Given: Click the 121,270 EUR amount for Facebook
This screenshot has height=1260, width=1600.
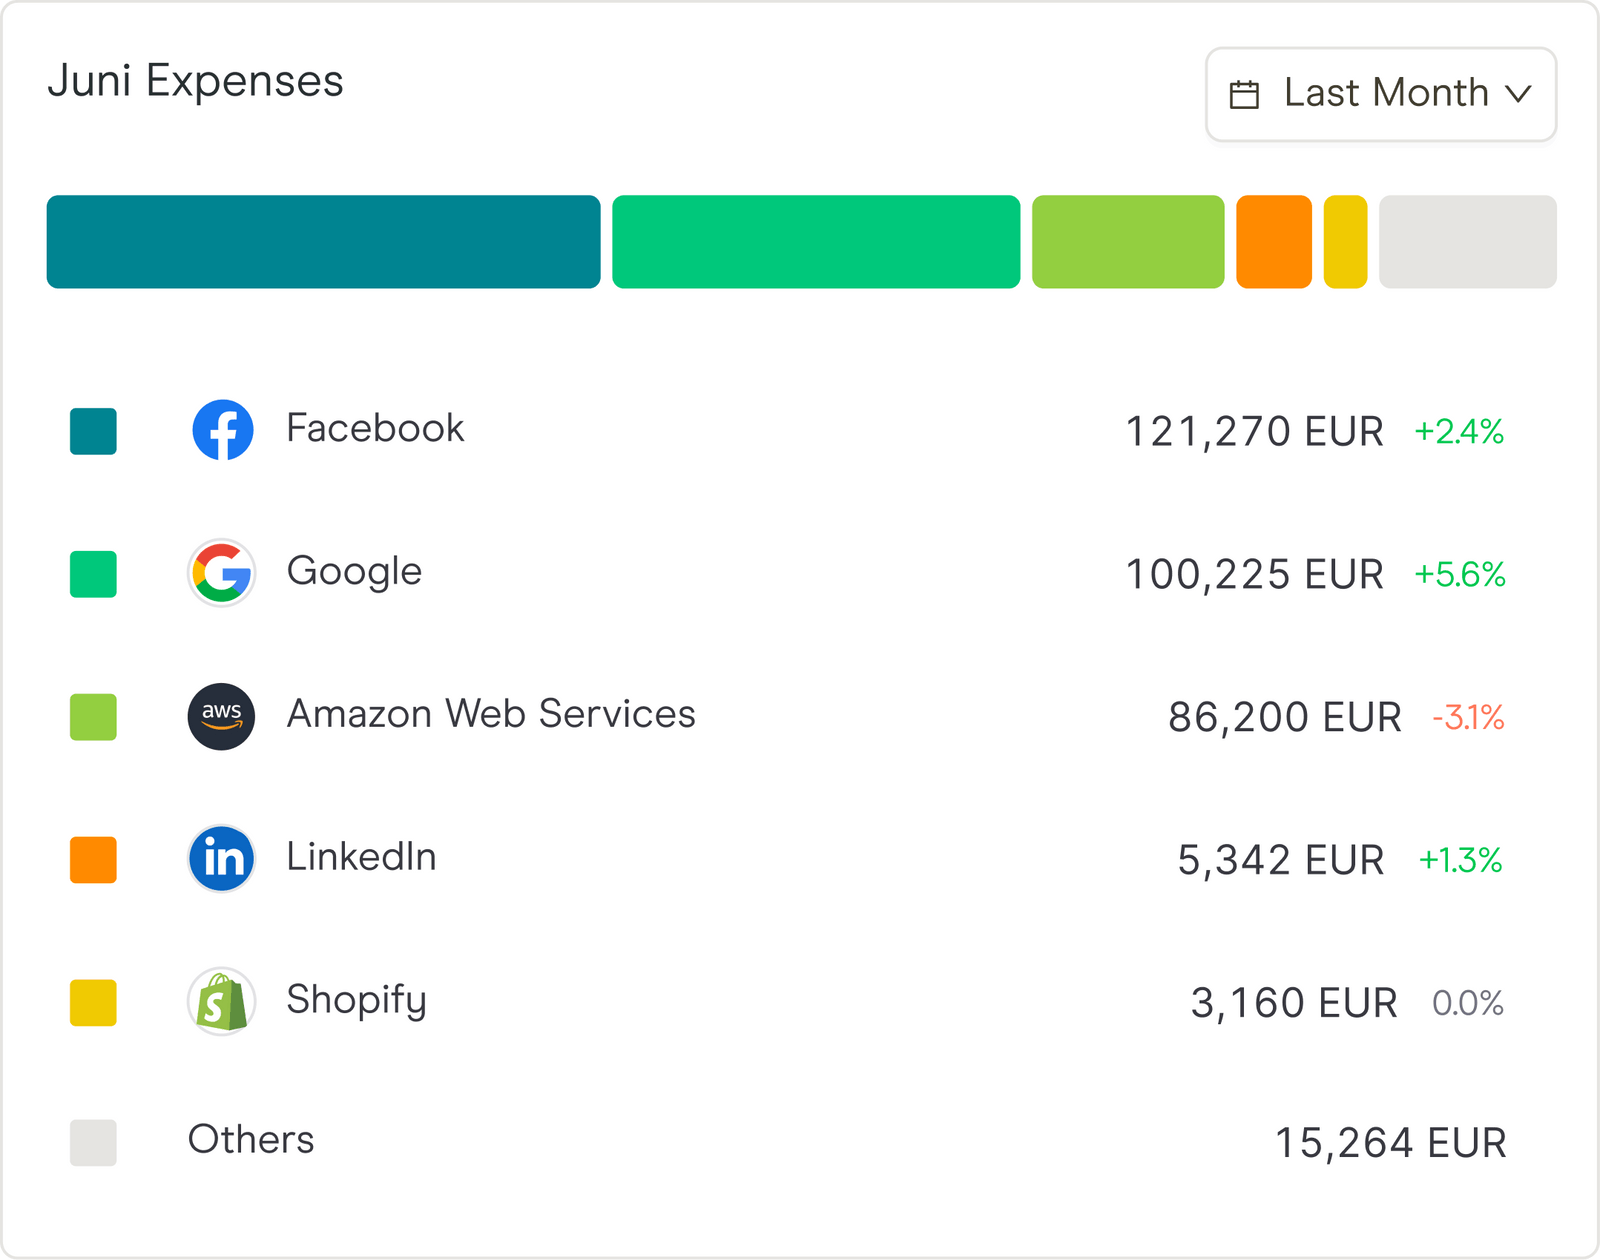Looking at the screenshot, I should click(1255, 432).
